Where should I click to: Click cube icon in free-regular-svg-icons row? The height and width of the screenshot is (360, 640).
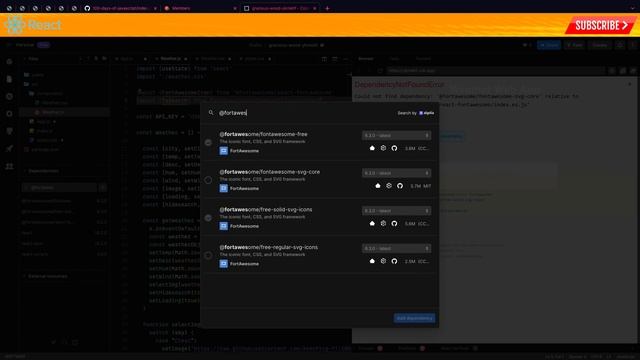coord(383,261)
